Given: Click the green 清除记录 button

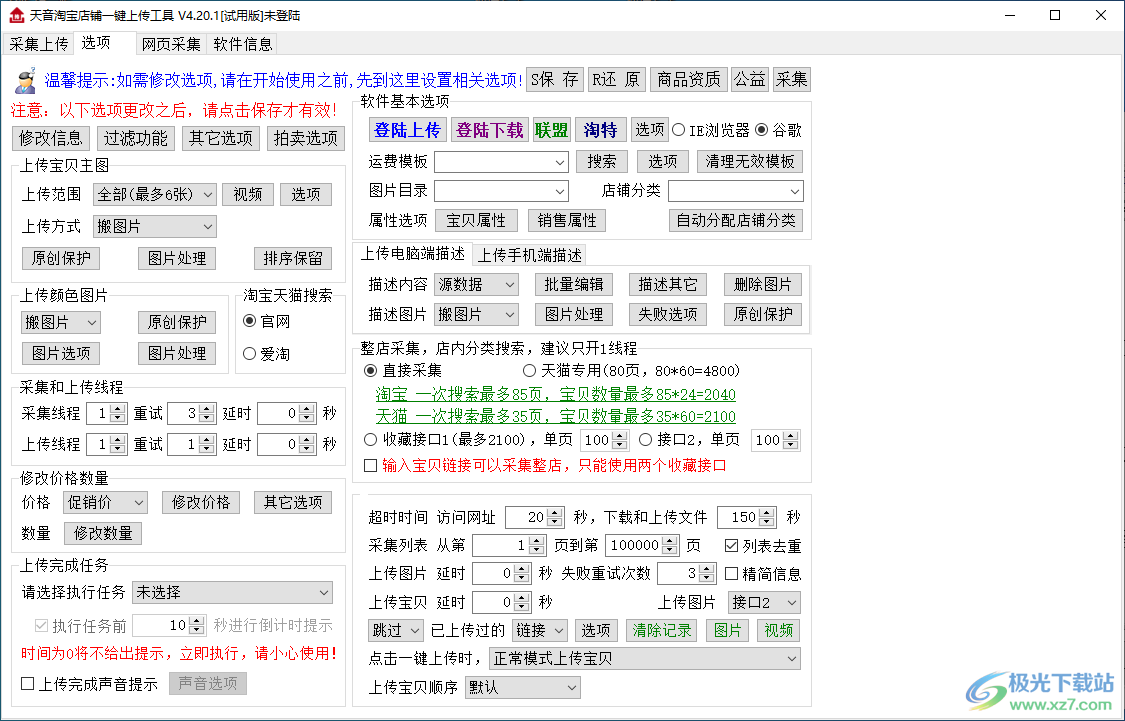Looking at the screenshot, I should point(661,631).
